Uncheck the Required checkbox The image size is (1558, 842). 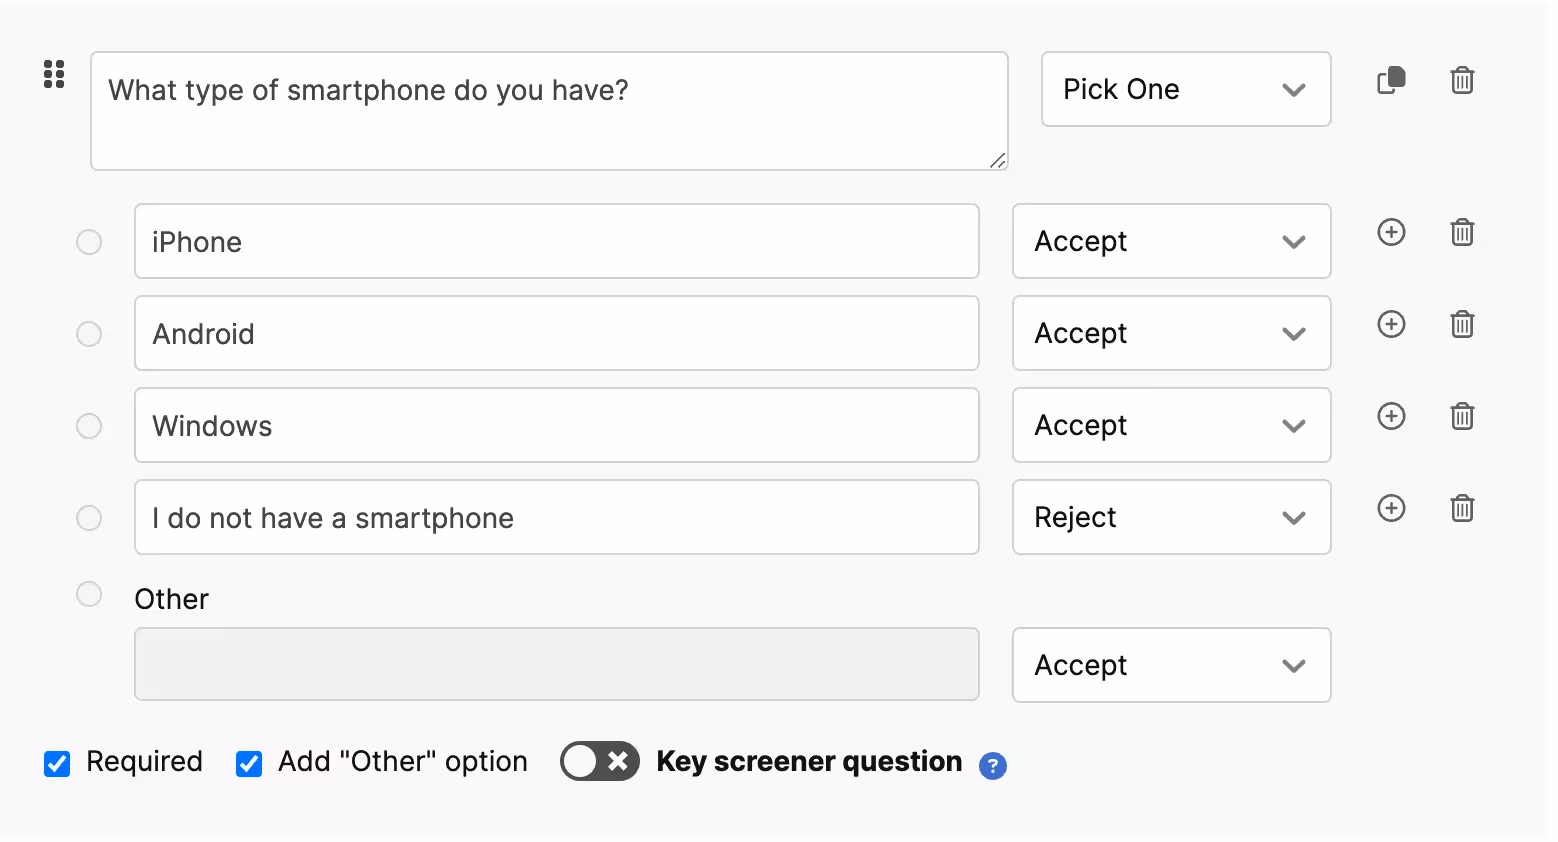coord(57,764)
